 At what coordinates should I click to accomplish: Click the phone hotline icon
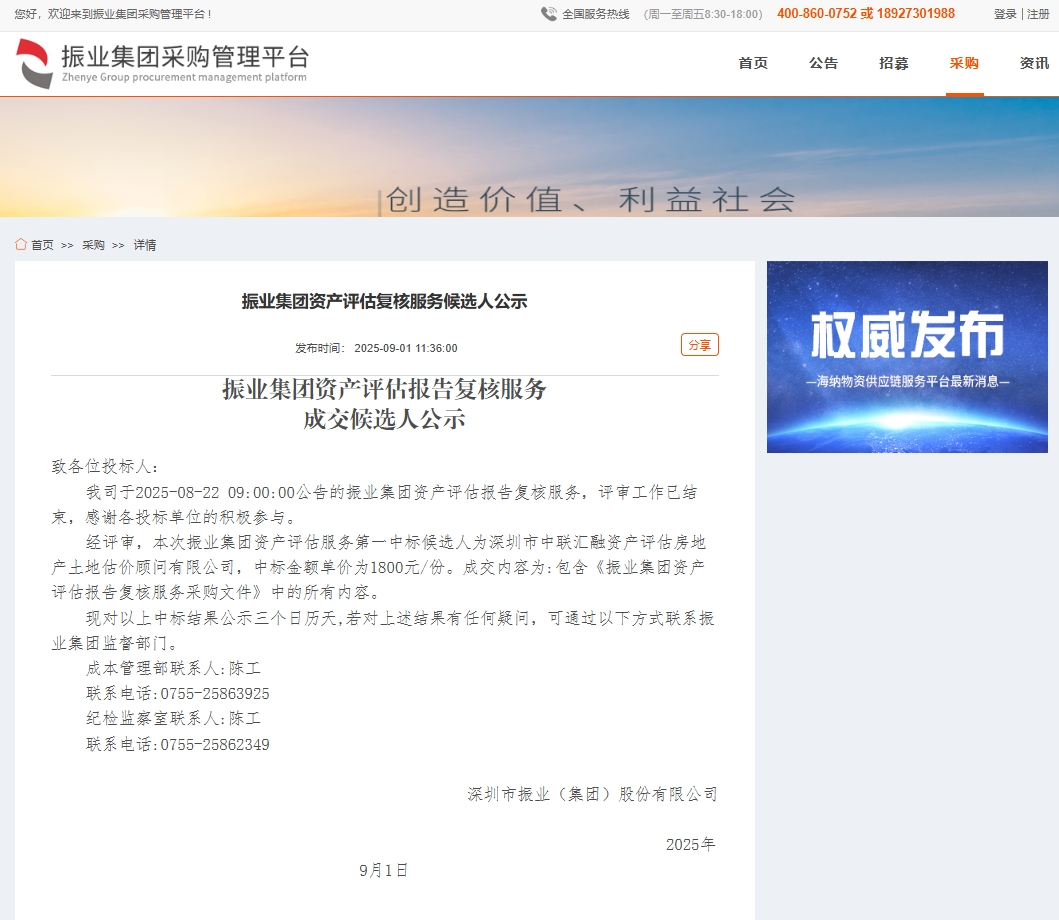point(548,14)
